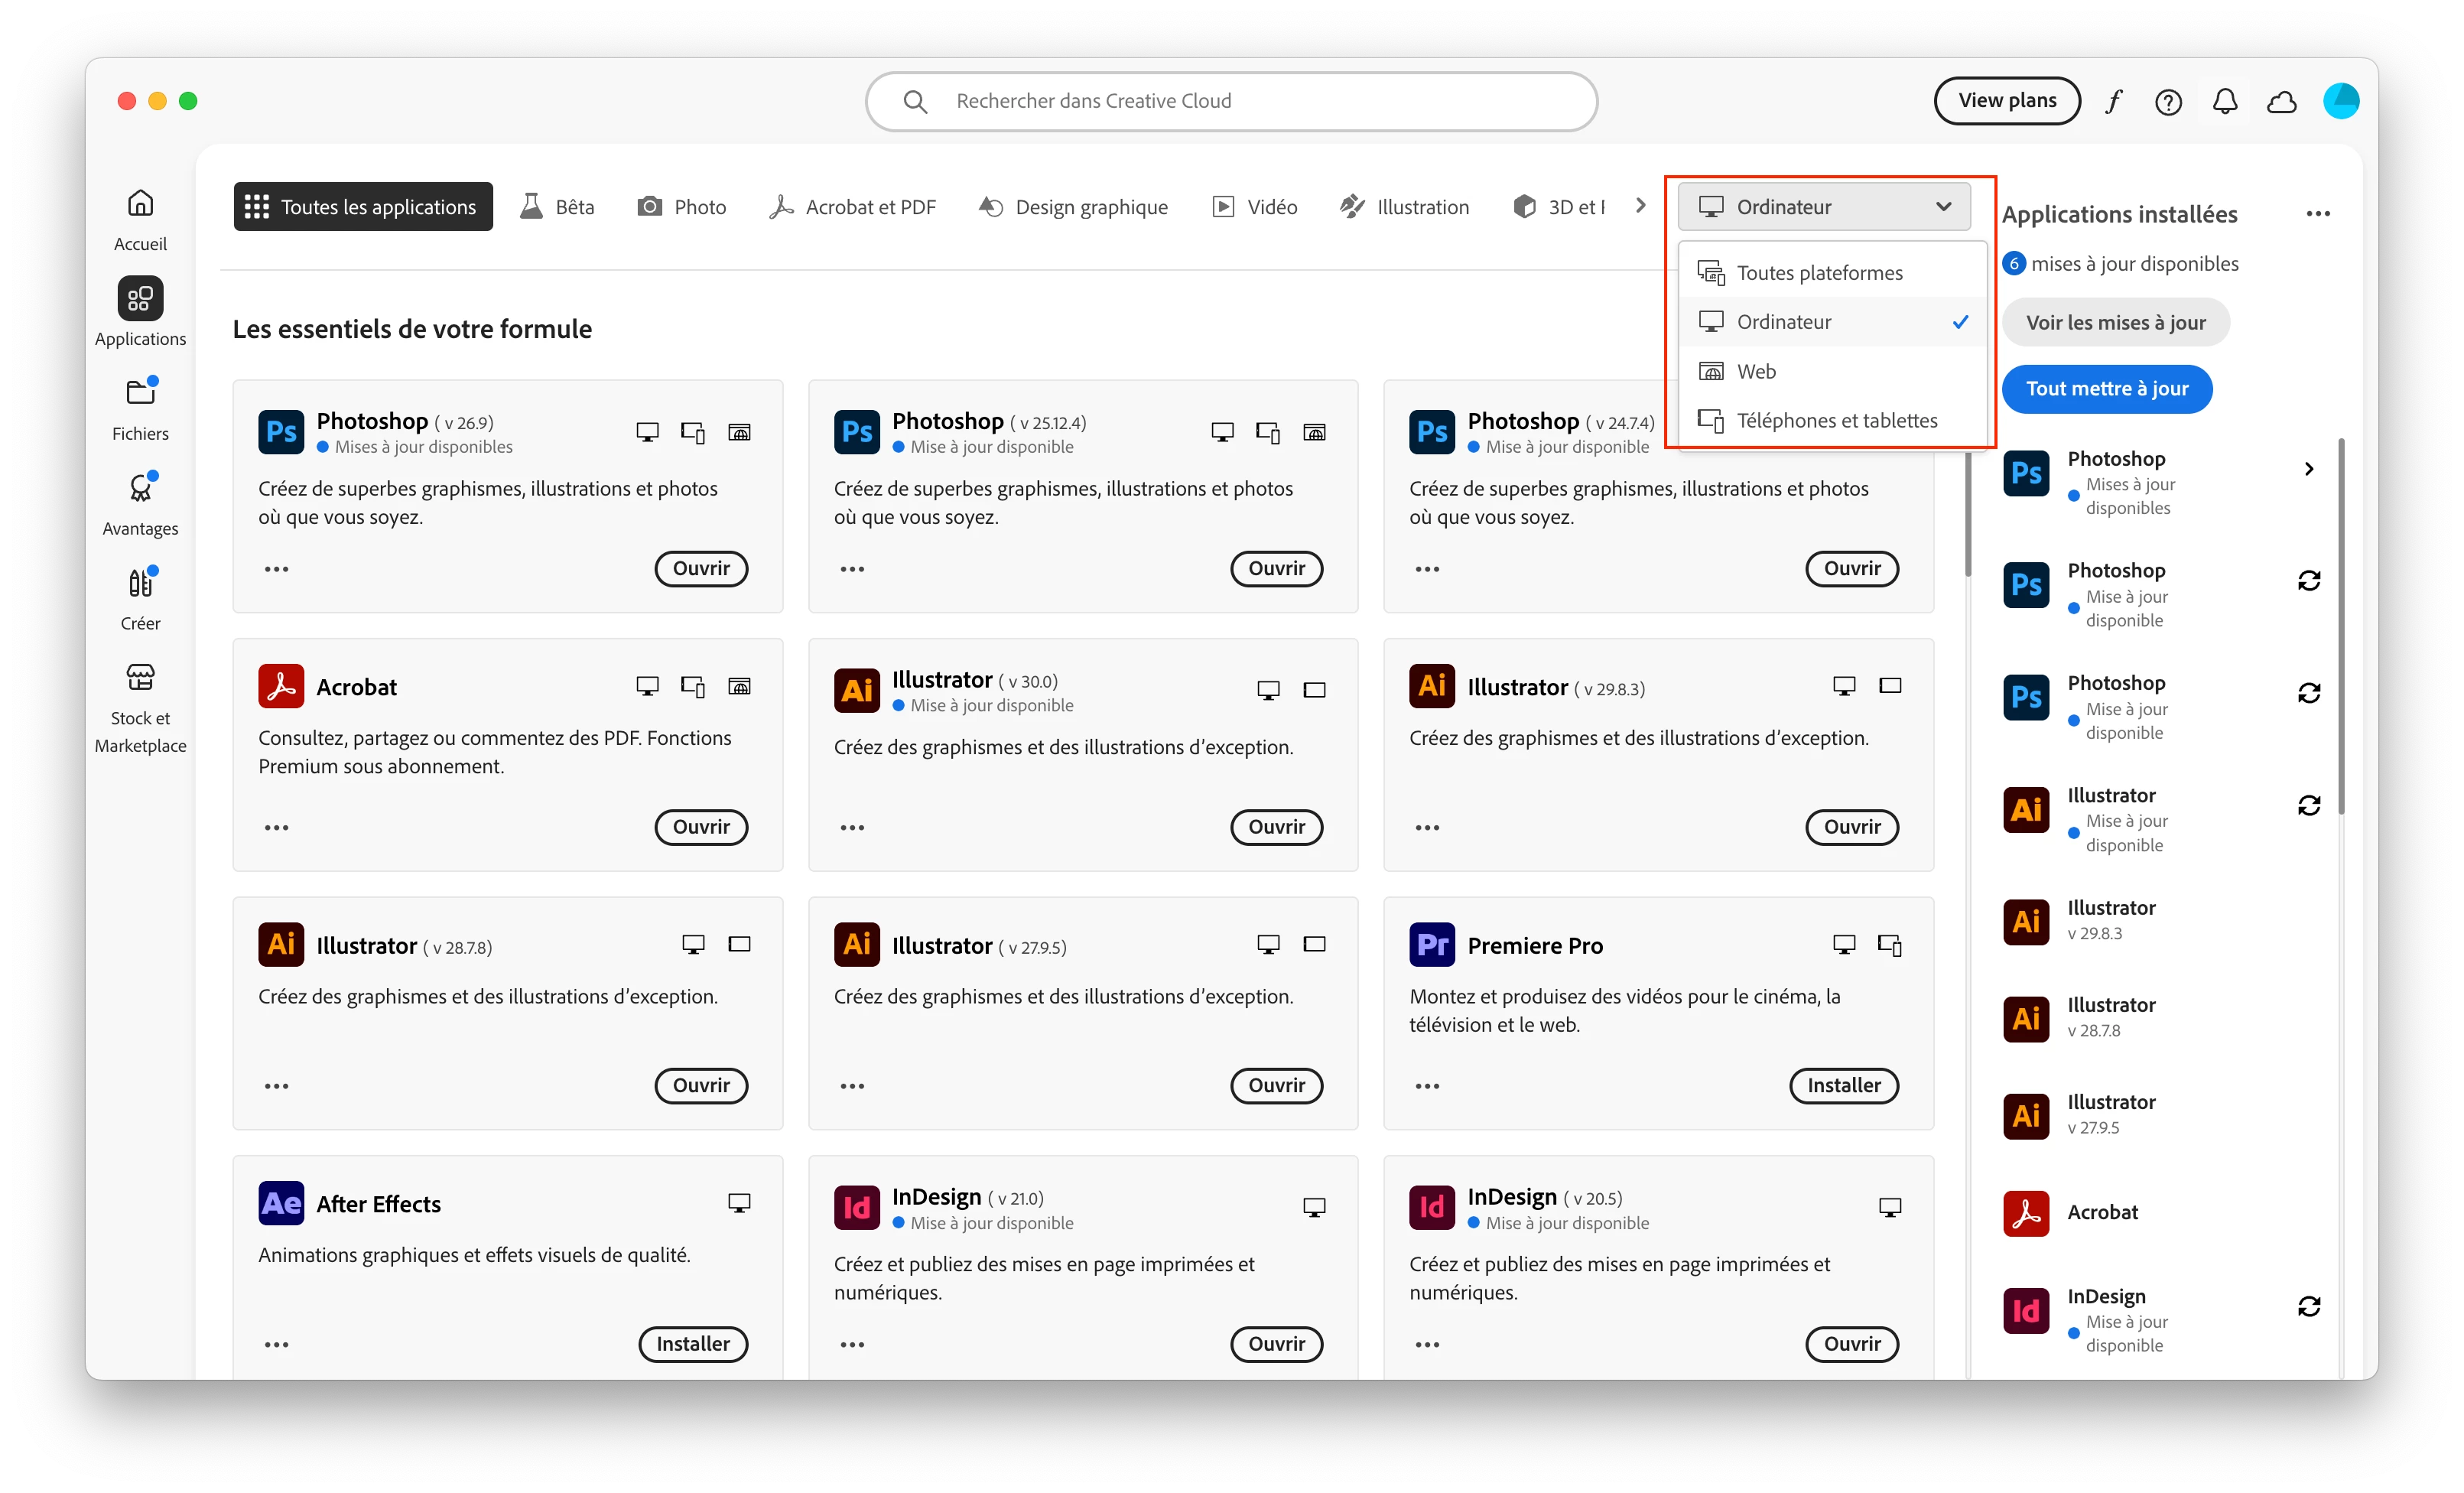Open more options for After Effects card
The width and height of the screenshot is (2464, 1493).
click(277, 1345)
